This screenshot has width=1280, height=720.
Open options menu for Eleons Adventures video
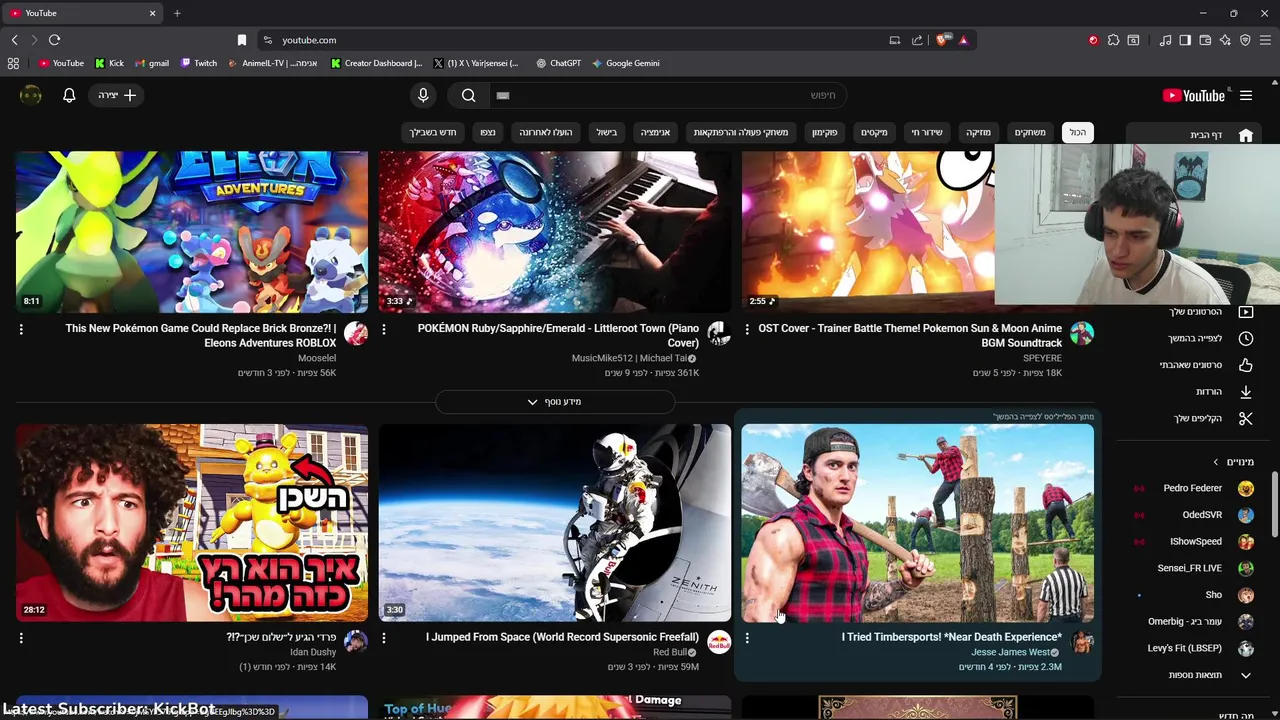(21, 329)
